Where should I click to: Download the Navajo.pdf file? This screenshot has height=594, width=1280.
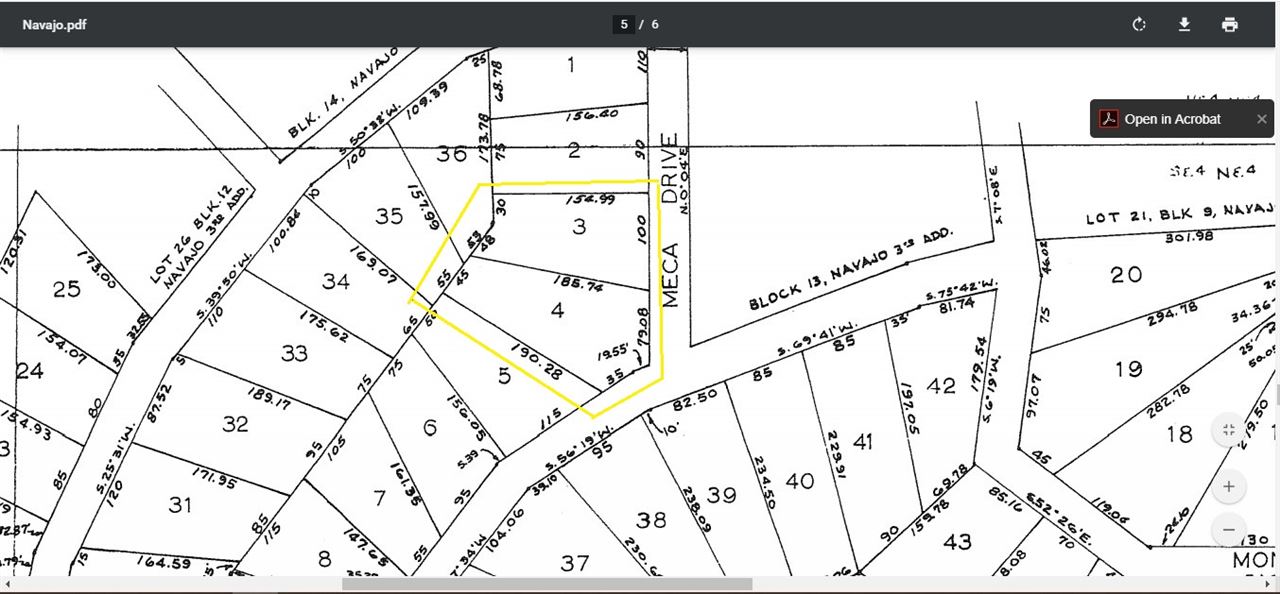(1184, 25)
